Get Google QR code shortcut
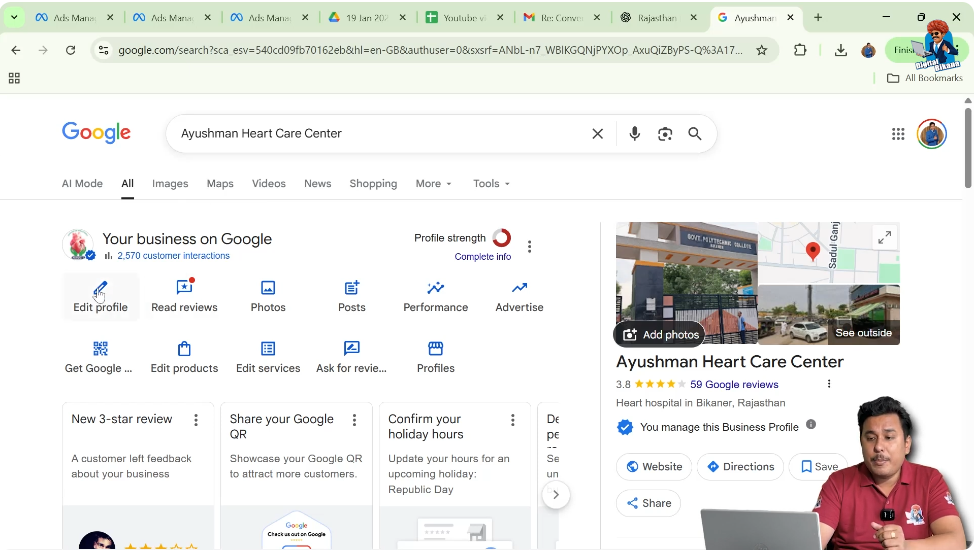974x551 pixels. pos(99,357)
